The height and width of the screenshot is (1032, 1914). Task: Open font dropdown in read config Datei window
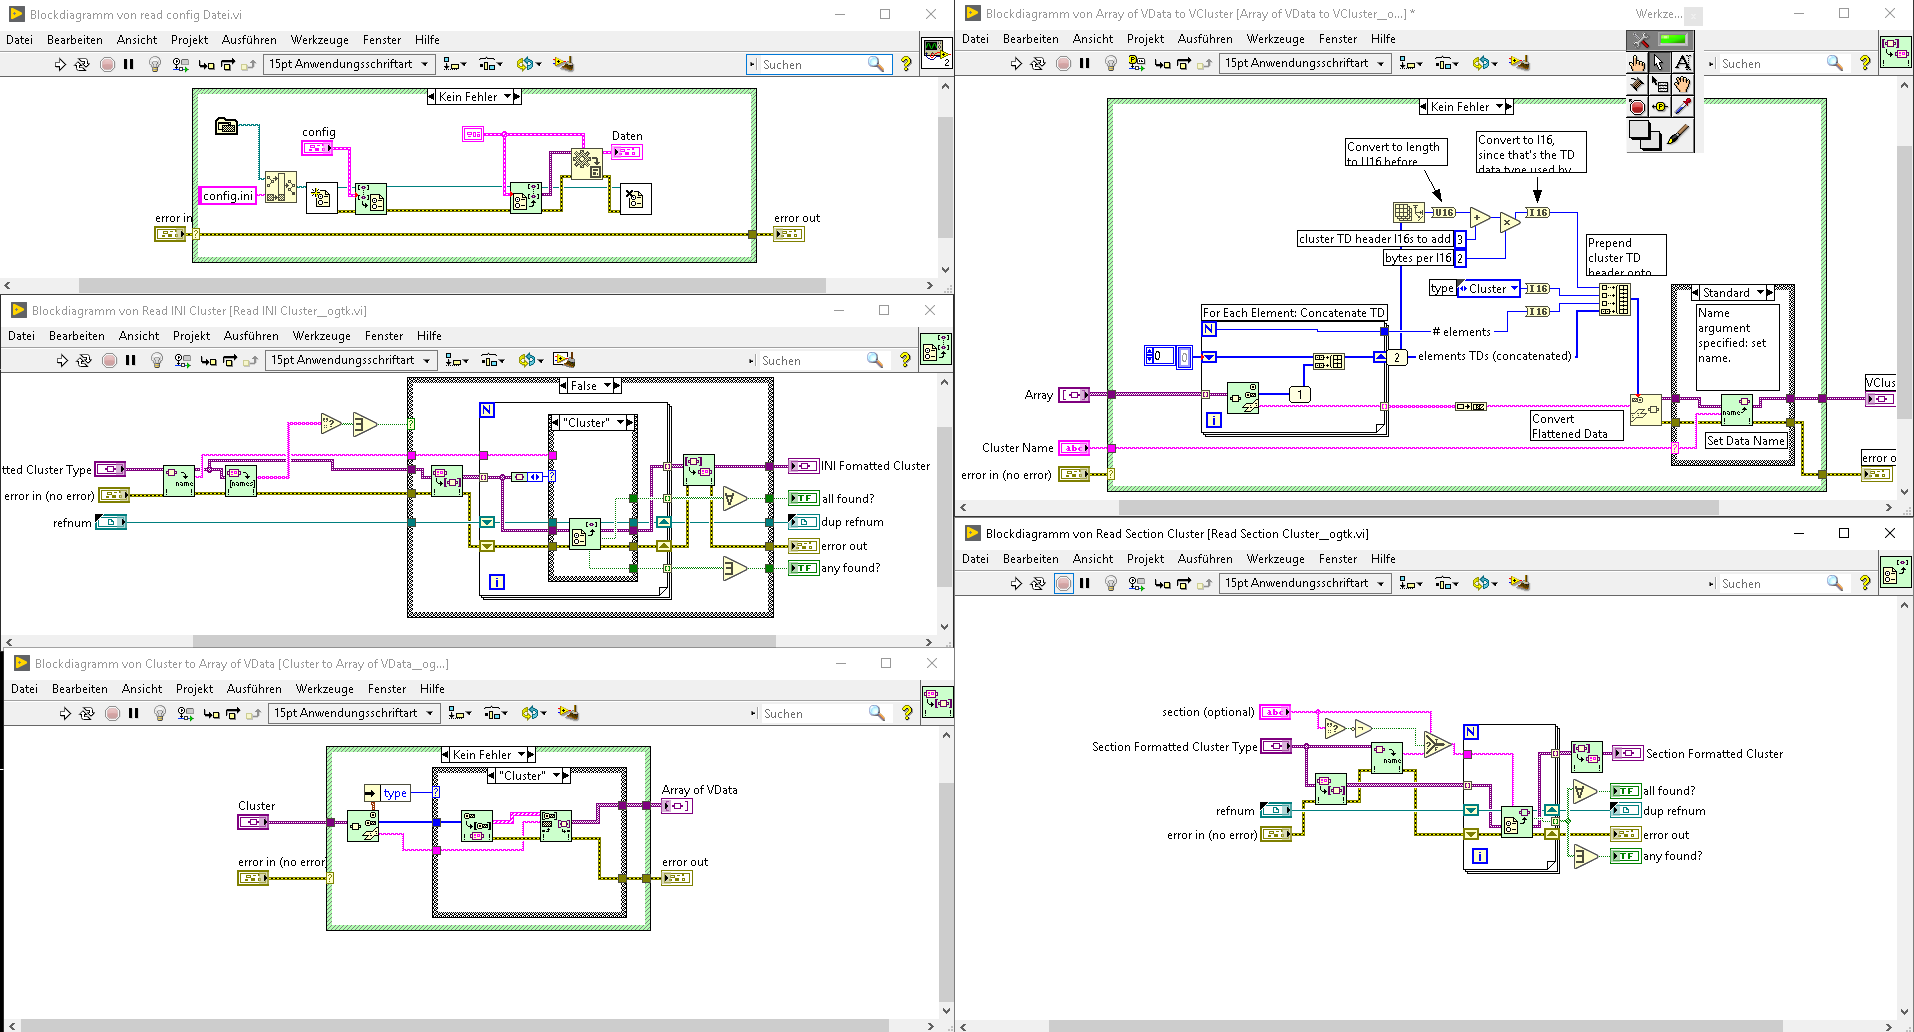(348, 64)
